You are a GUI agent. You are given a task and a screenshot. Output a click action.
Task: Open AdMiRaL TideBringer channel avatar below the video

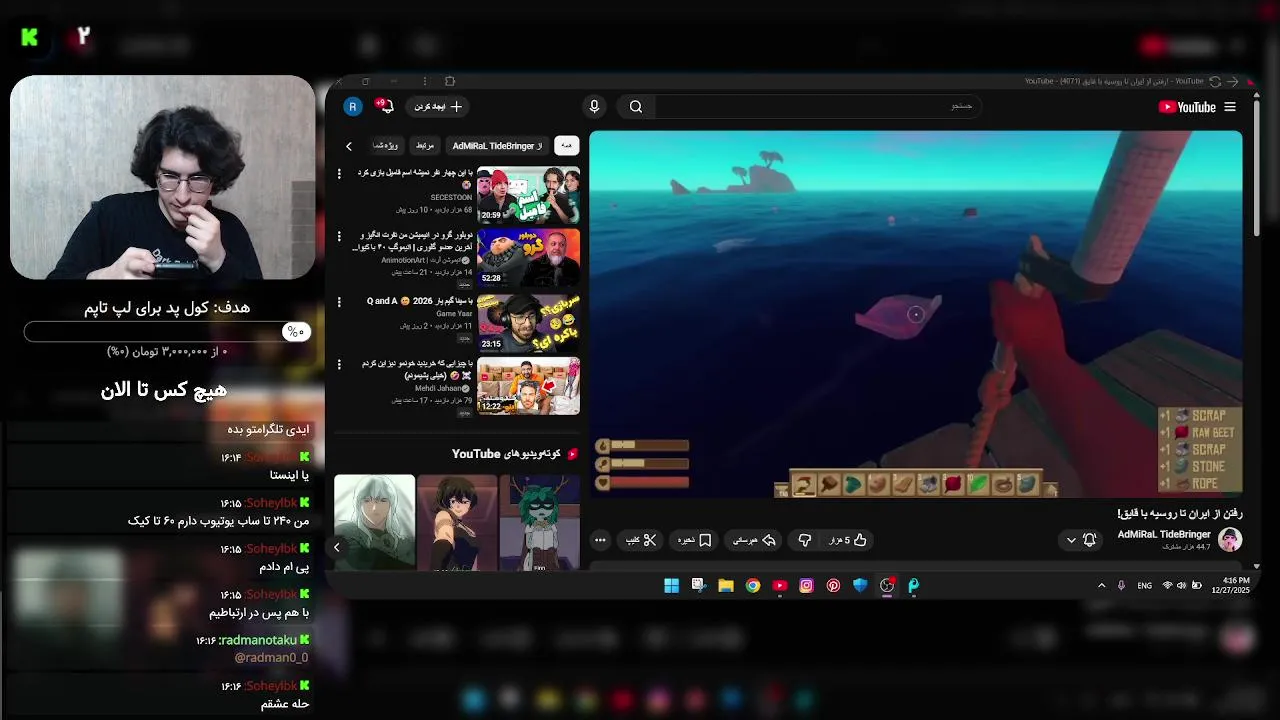tap(1230, 540)
